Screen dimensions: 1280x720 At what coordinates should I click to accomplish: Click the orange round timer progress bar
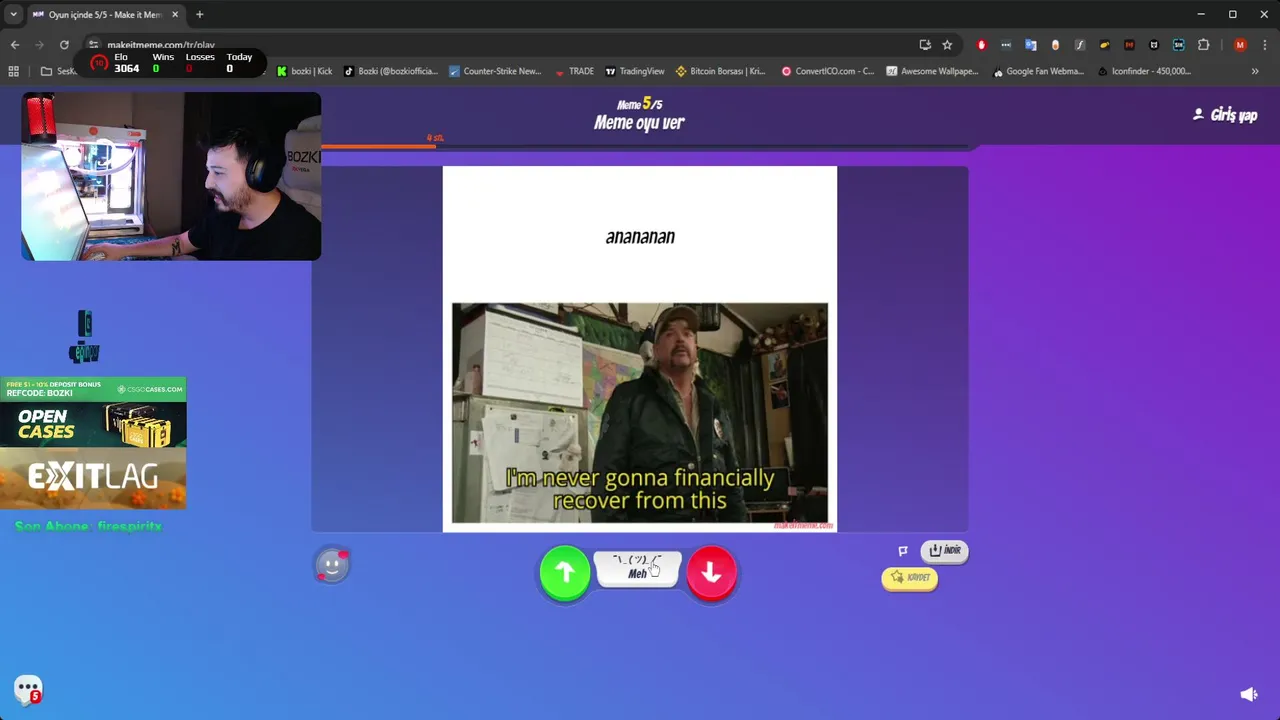pos(378,147)
